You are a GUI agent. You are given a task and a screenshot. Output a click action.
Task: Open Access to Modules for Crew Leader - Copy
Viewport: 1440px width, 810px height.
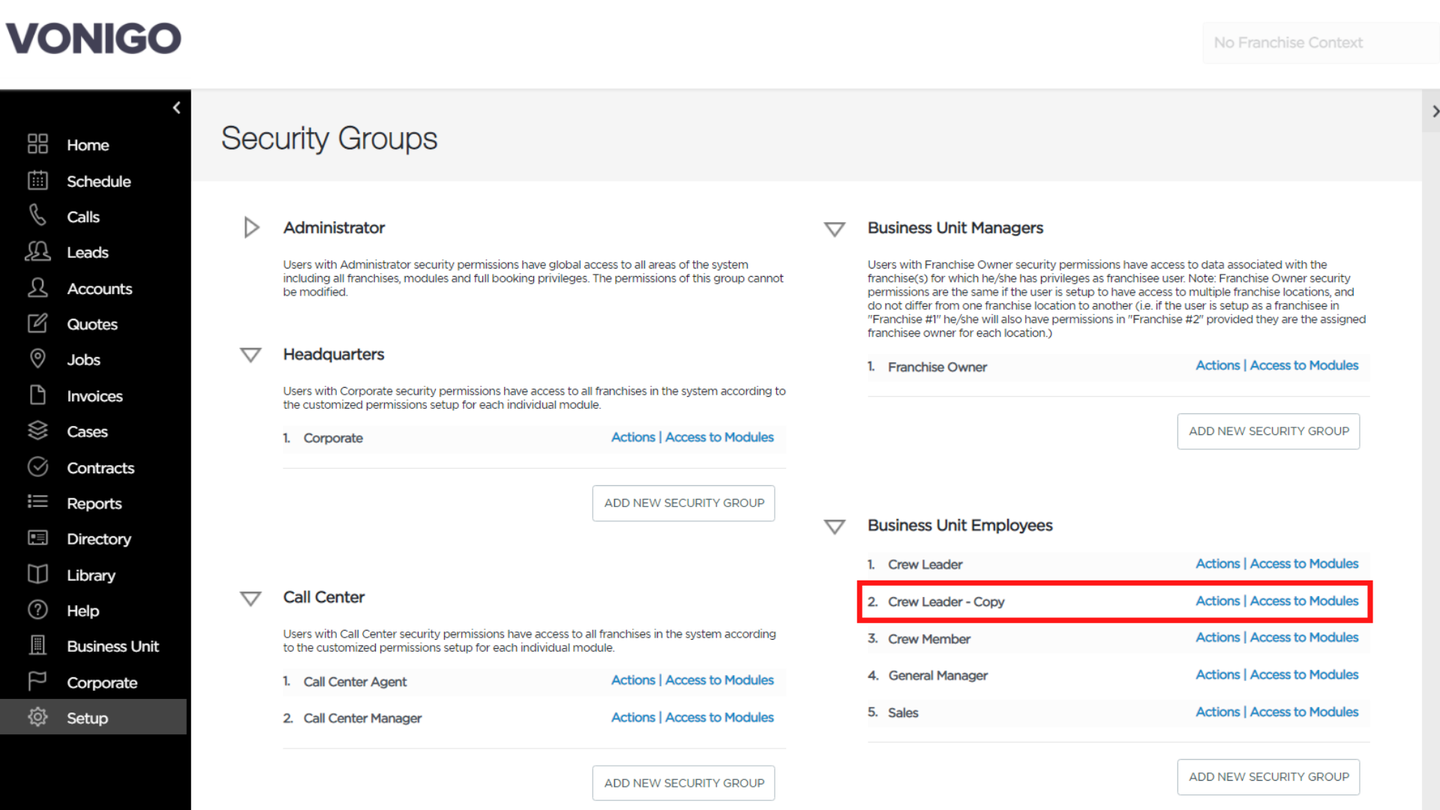(x=1304, y=601)
